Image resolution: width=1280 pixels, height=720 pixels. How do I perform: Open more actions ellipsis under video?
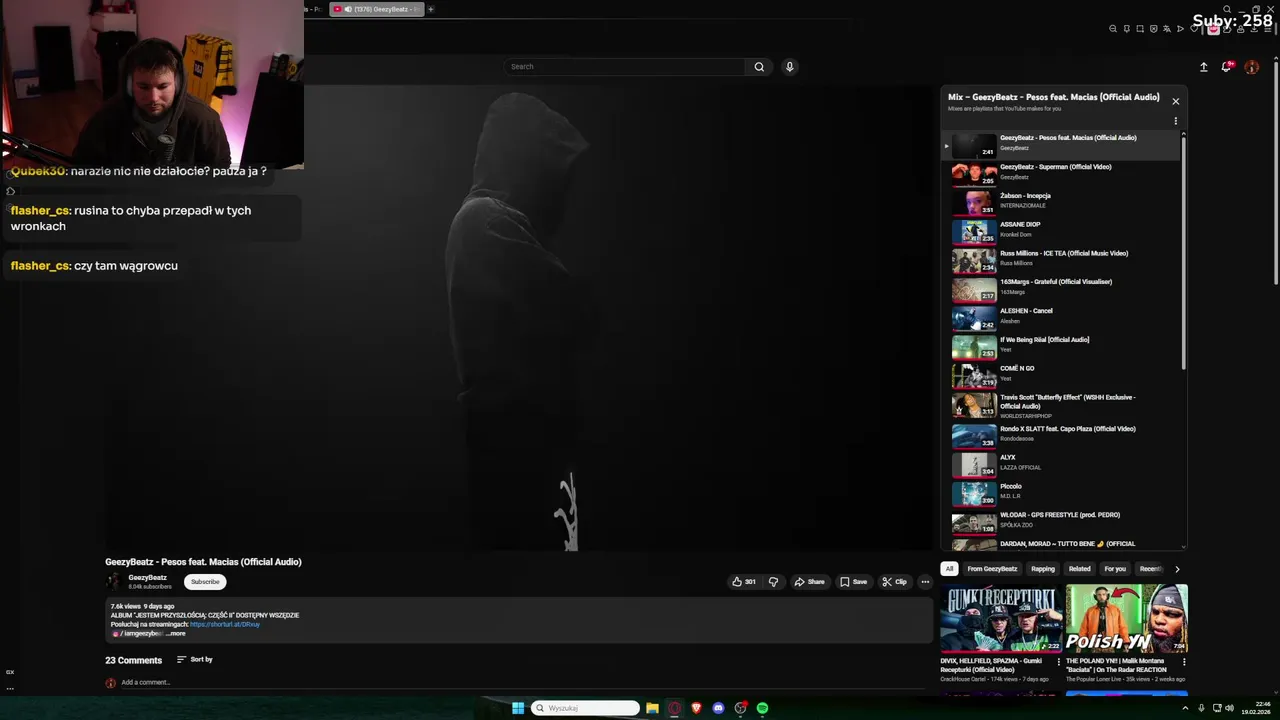(925, 582)
